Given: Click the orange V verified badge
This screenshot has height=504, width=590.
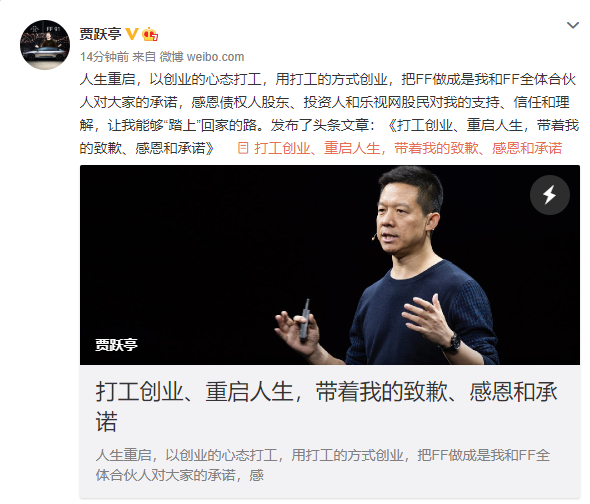Looking at the screenshot, I should tap(132, 34).
